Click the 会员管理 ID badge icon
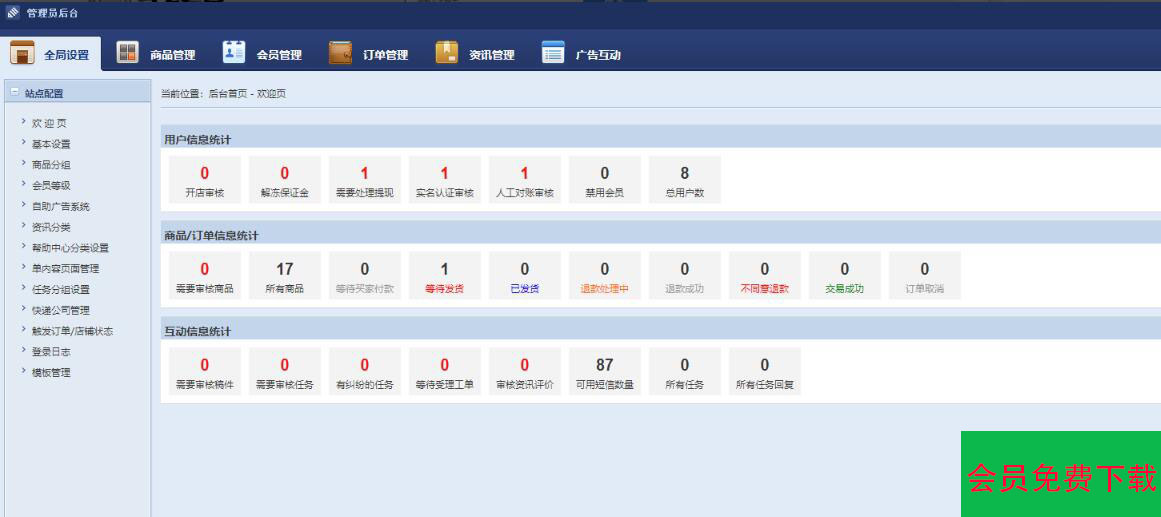Image resolution: width=1161 pixels, height=517 pixels. (233, 53)
